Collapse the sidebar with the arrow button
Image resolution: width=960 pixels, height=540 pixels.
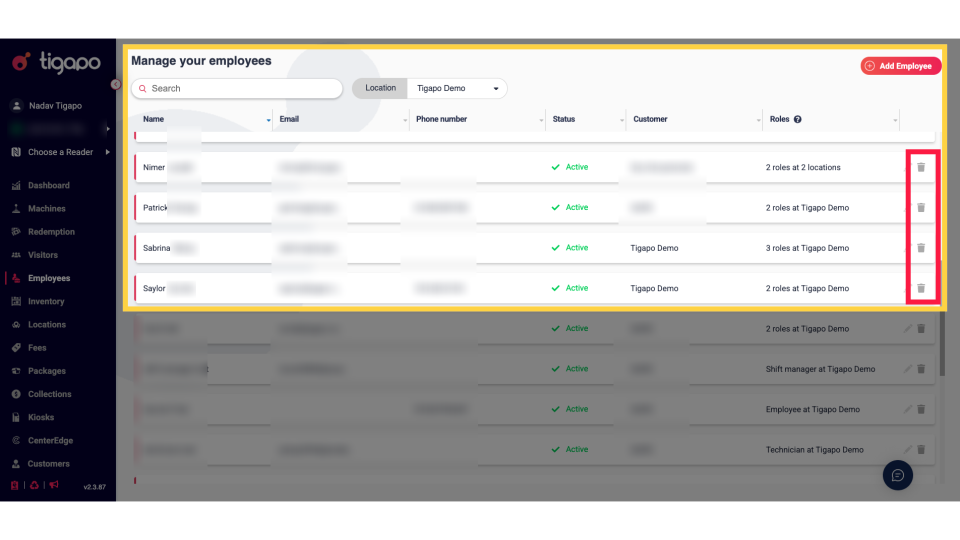(x=115, y=84)
